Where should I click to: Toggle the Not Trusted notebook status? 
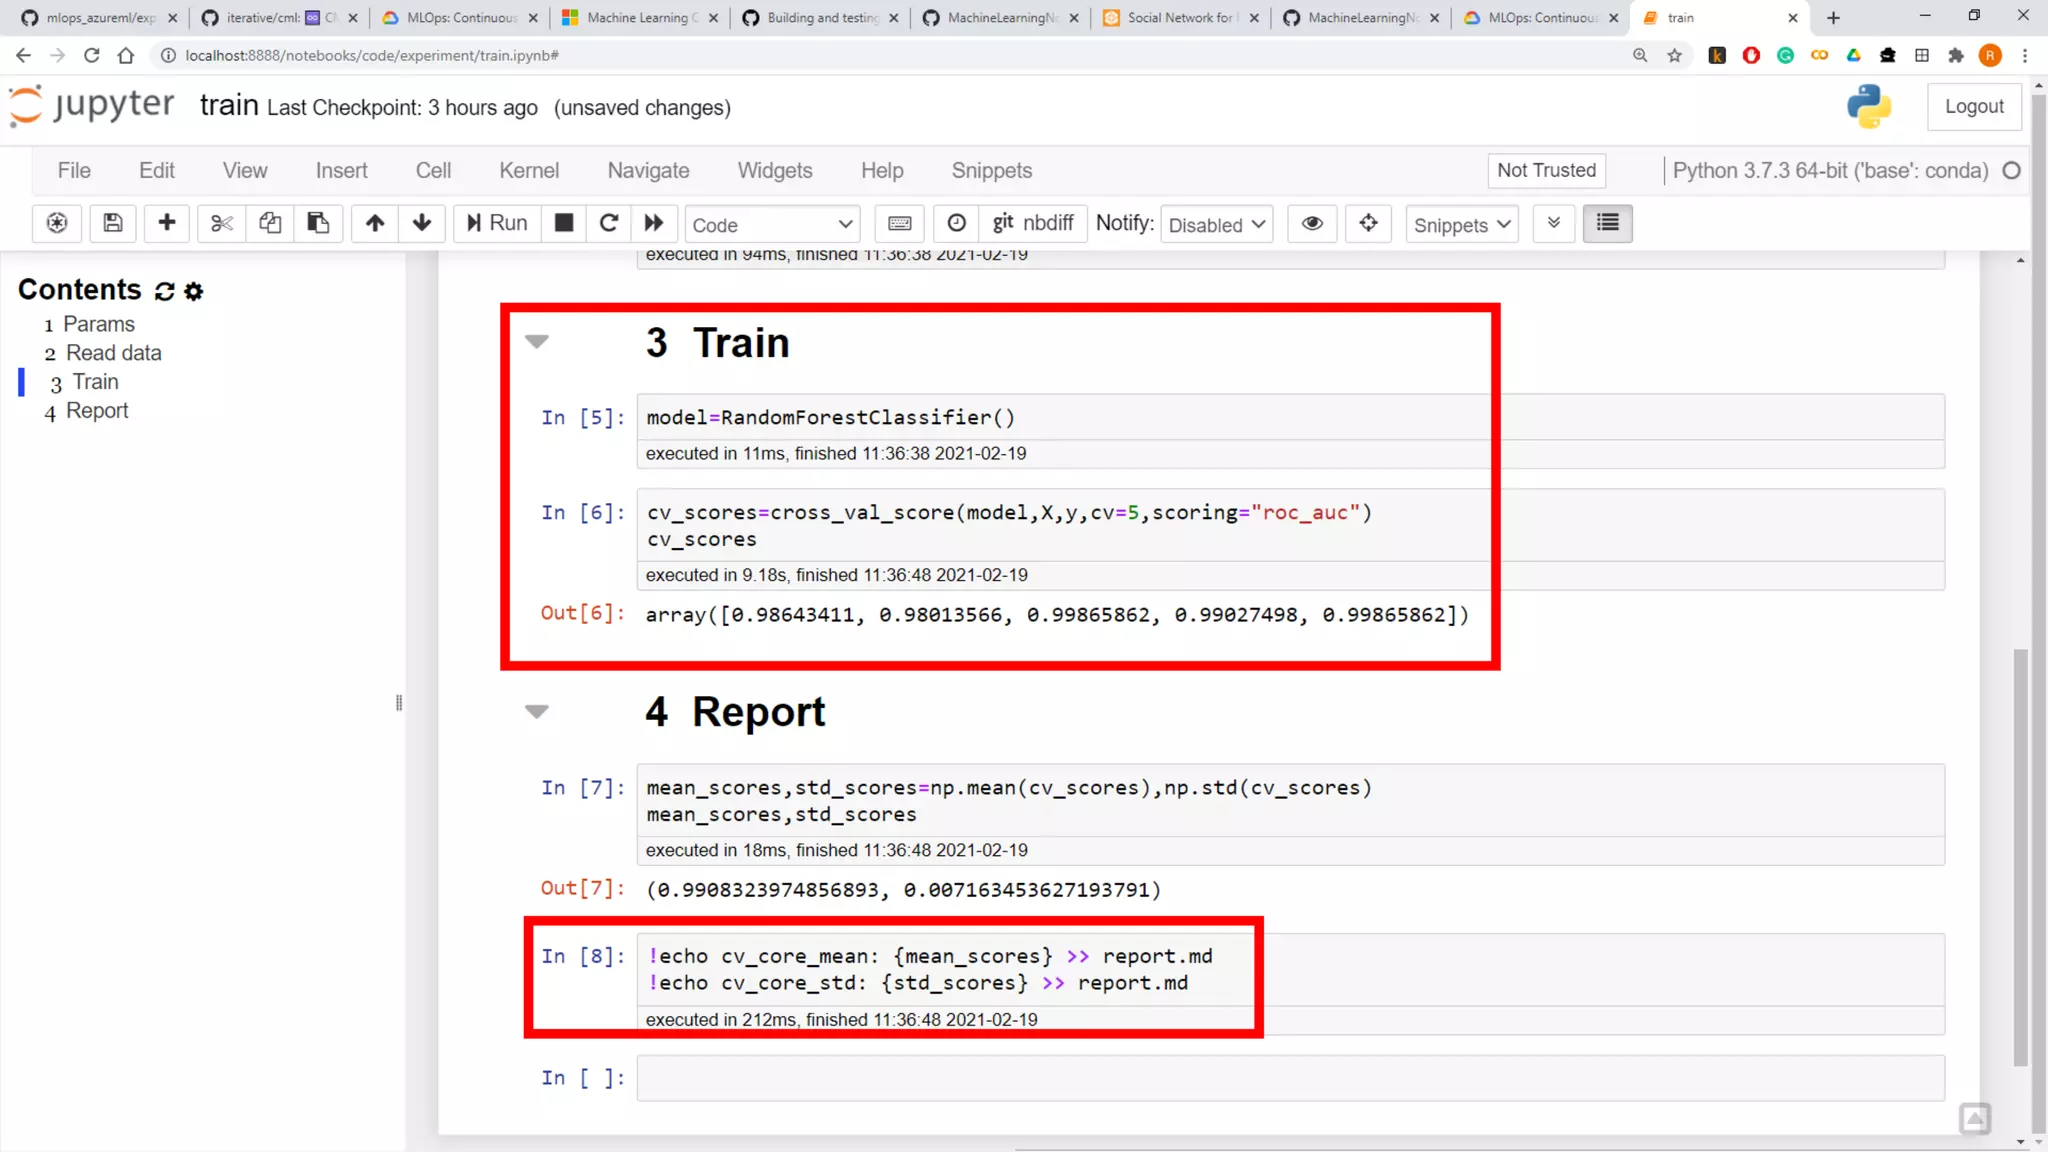coord(1545,170)
